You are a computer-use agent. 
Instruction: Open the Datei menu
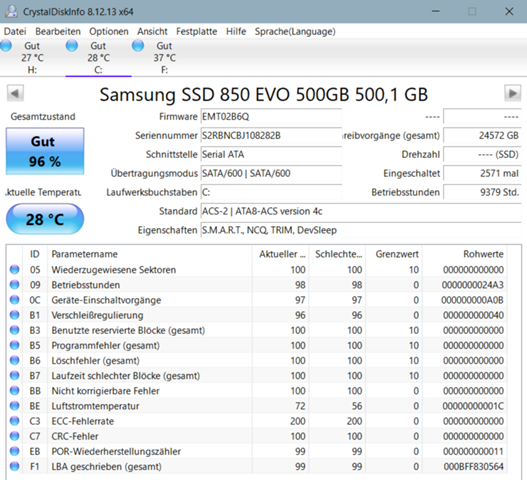pos(15,32)
